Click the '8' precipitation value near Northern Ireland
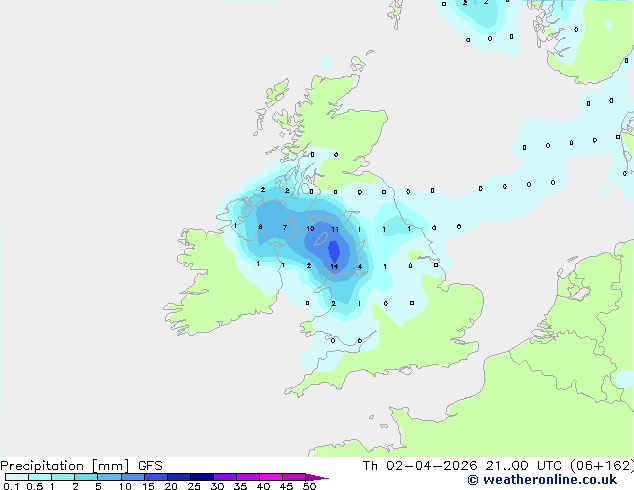The image size is (634, 490). point(260,227)
